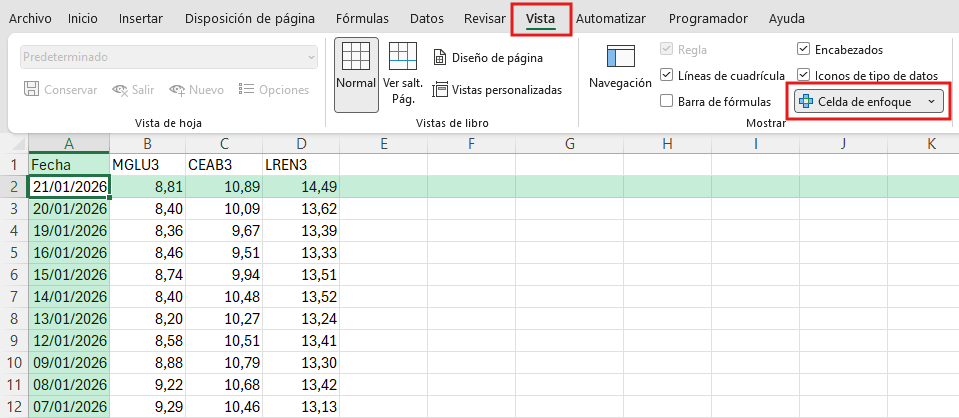Click the cell with value 10,27

click(x=223, y=319)
